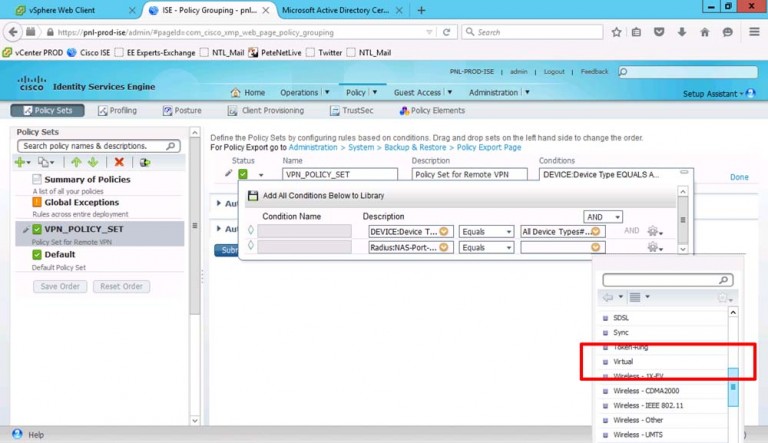Image resolution: width=768 pixels, height=443 pixels.
Task: Select Wireless - CDMA2000 list entry
Action: (x=646, y=391)
